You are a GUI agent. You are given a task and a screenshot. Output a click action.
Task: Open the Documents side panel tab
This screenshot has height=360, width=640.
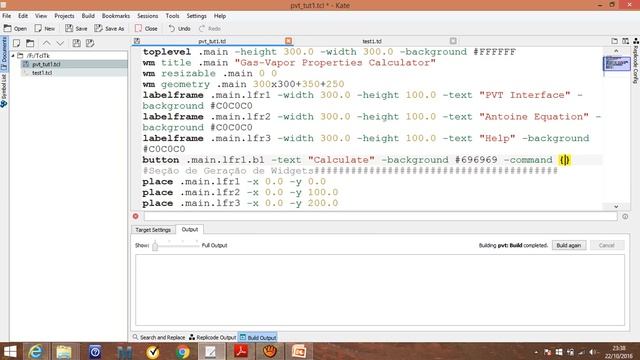(4, 53)
